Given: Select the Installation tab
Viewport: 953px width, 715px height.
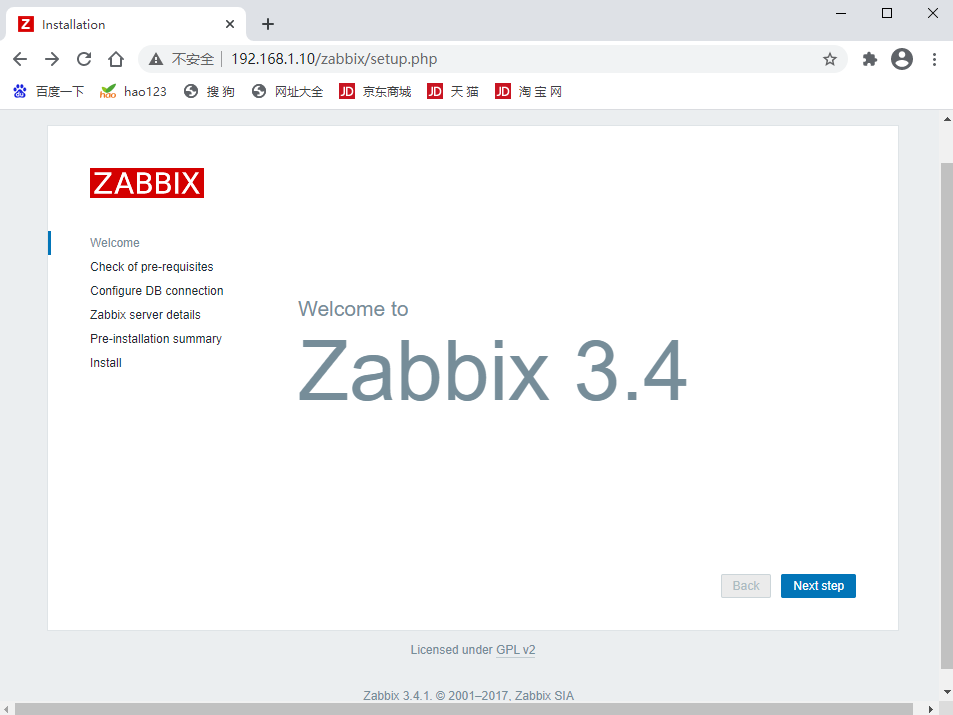Looking at the screenshot, I should tap(126, 24).
